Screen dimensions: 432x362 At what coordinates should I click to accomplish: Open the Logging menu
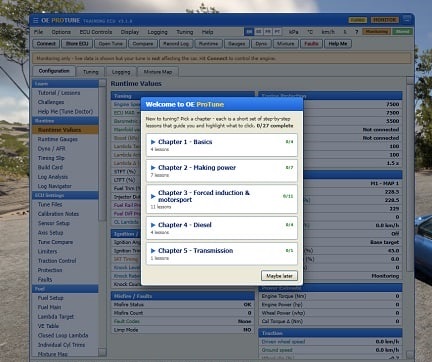point(157,32)
